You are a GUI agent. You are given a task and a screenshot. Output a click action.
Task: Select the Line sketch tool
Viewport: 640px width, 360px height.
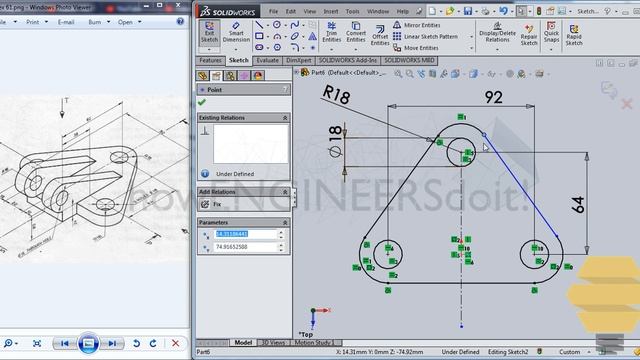tap(259, 25)
